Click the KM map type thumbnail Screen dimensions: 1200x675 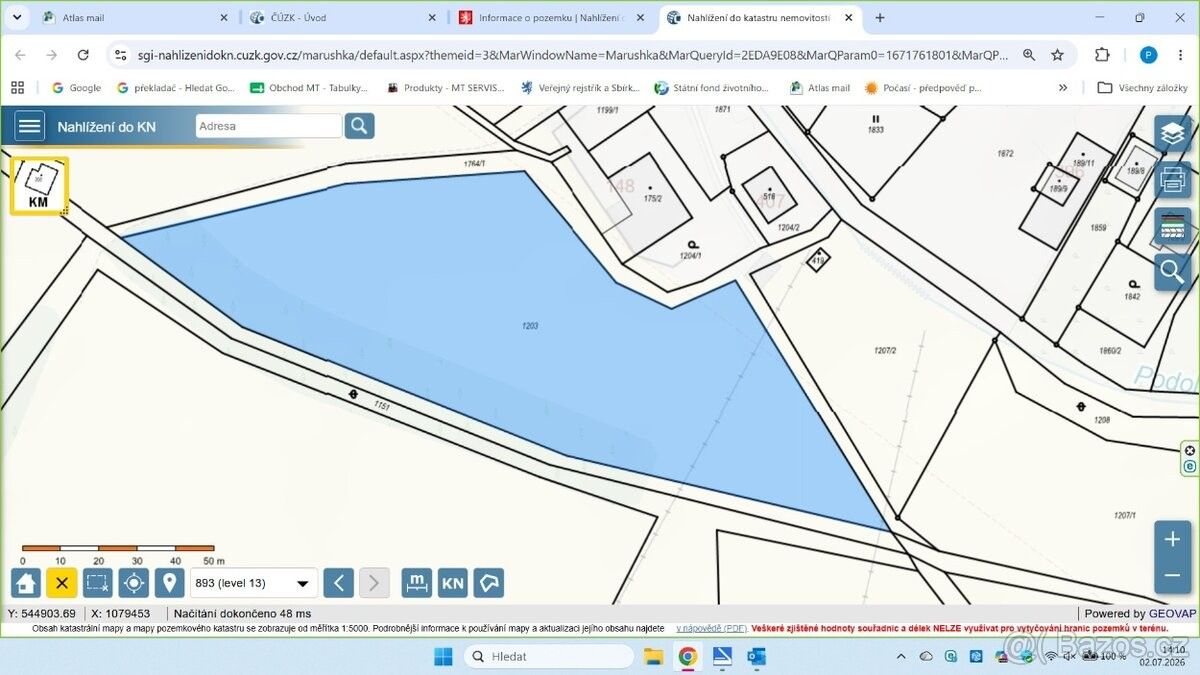point(39,186)
